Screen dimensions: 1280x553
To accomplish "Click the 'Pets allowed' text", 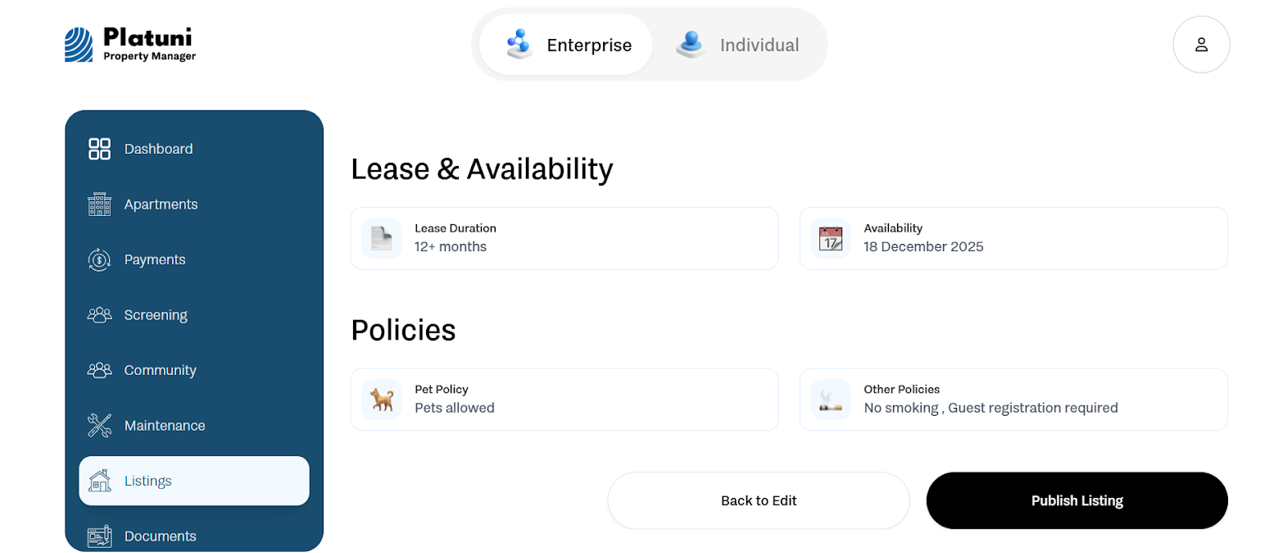I will tap(455, 408).
